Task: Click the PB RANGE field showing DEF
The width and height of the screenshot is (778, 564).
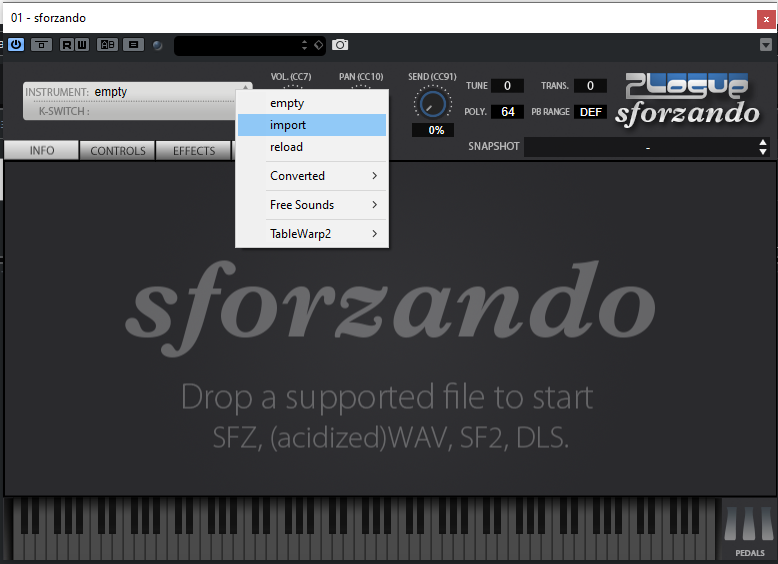Action: pyautogui.click(x=590, y=112)
